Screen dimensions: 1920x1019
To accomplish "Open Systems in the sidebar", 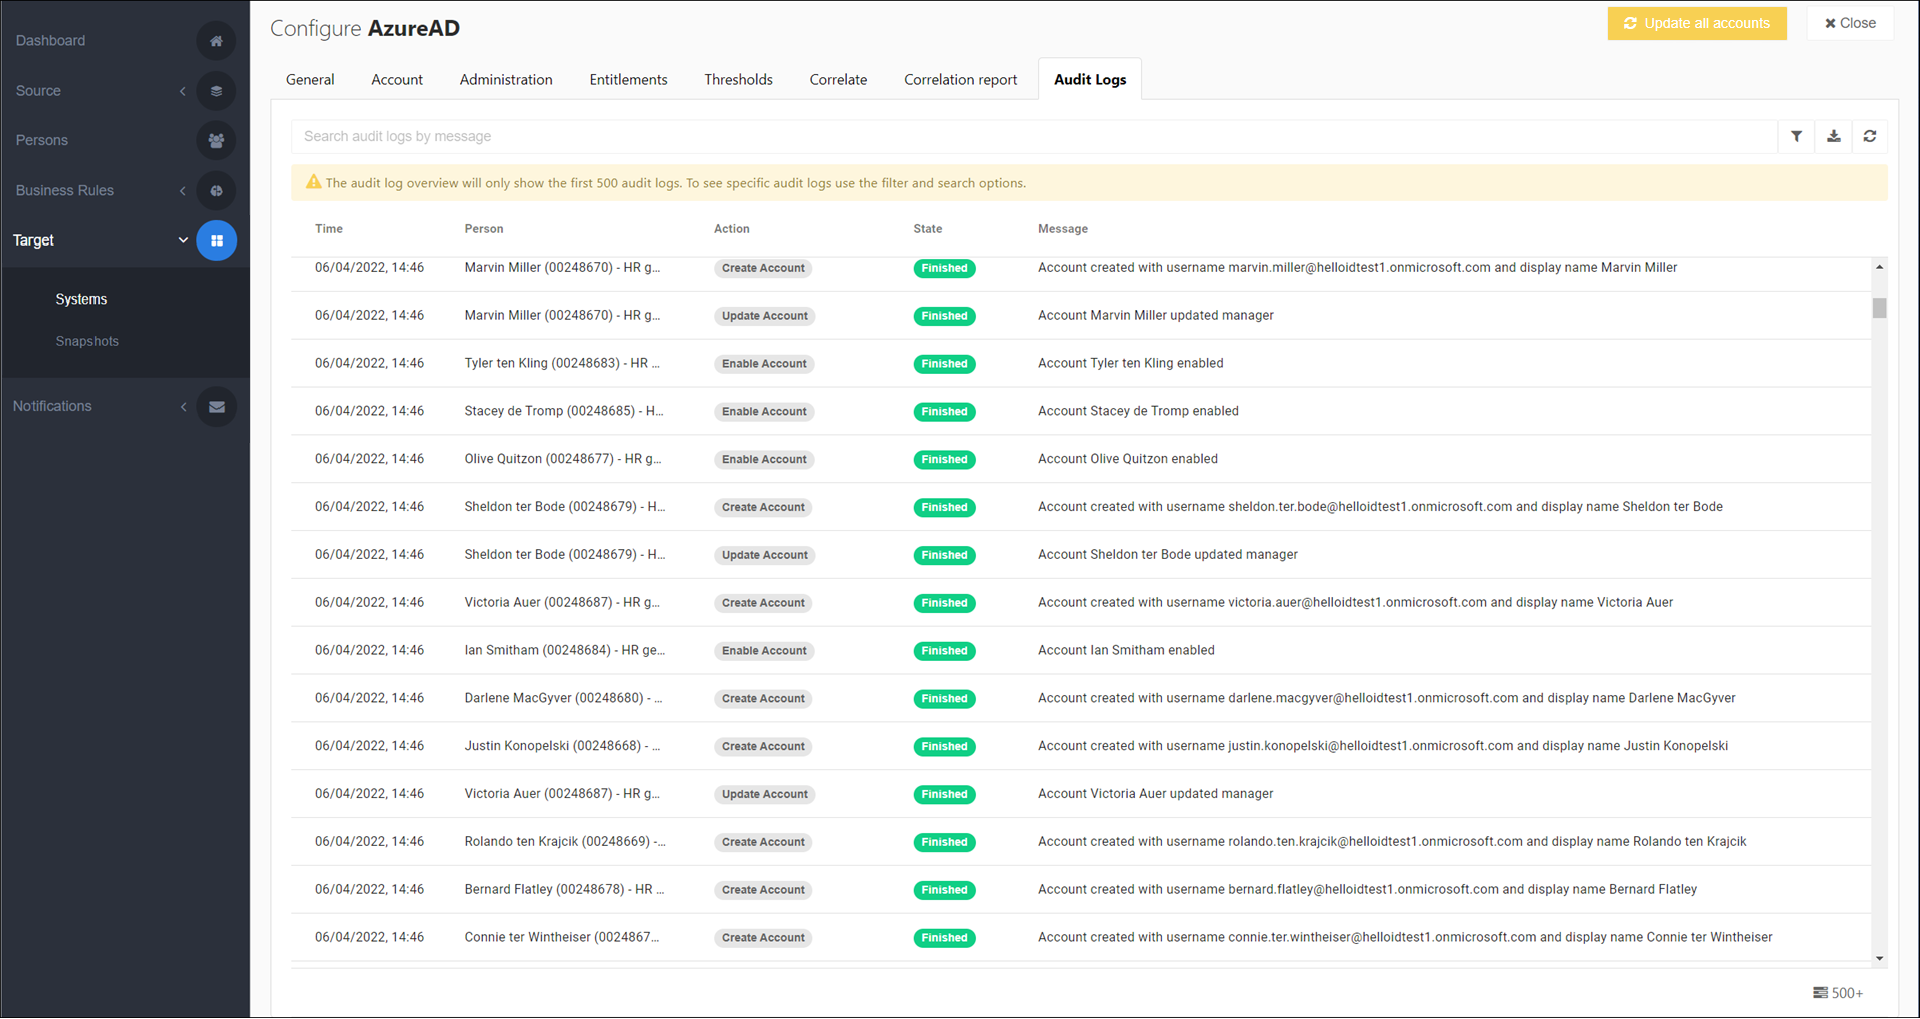I will (x=81, y=299).
